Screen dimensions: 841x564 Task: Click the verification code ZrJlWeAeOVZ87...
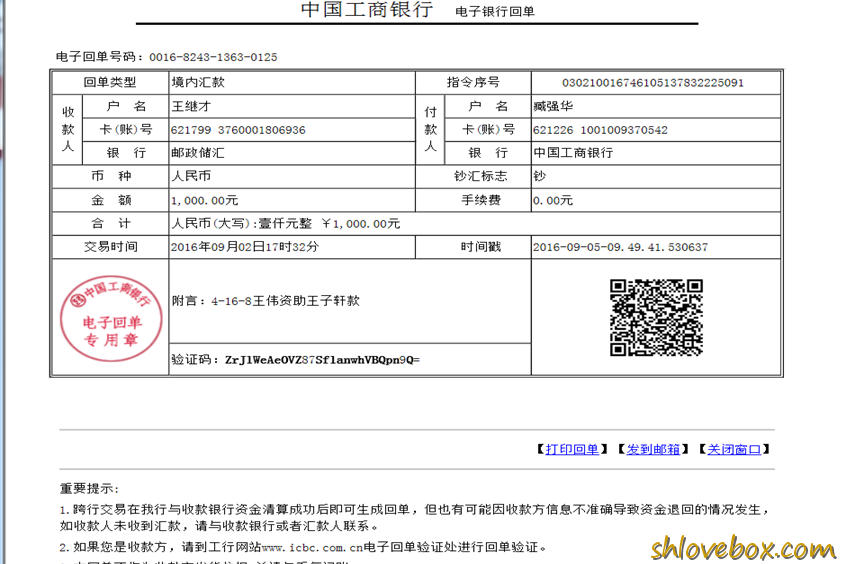click(322, 360)
